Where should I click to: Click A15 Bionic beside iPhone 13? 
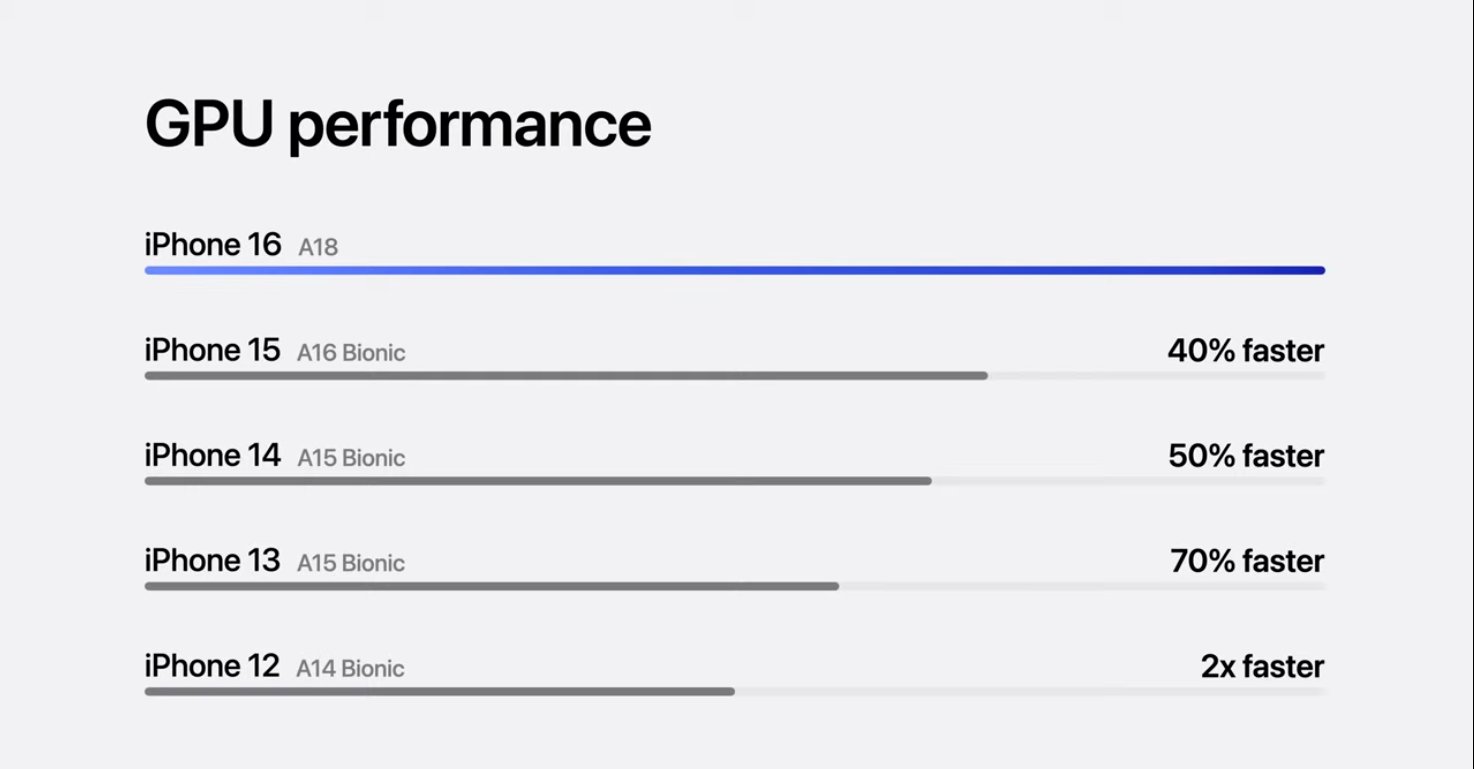(x=351, y=563)
